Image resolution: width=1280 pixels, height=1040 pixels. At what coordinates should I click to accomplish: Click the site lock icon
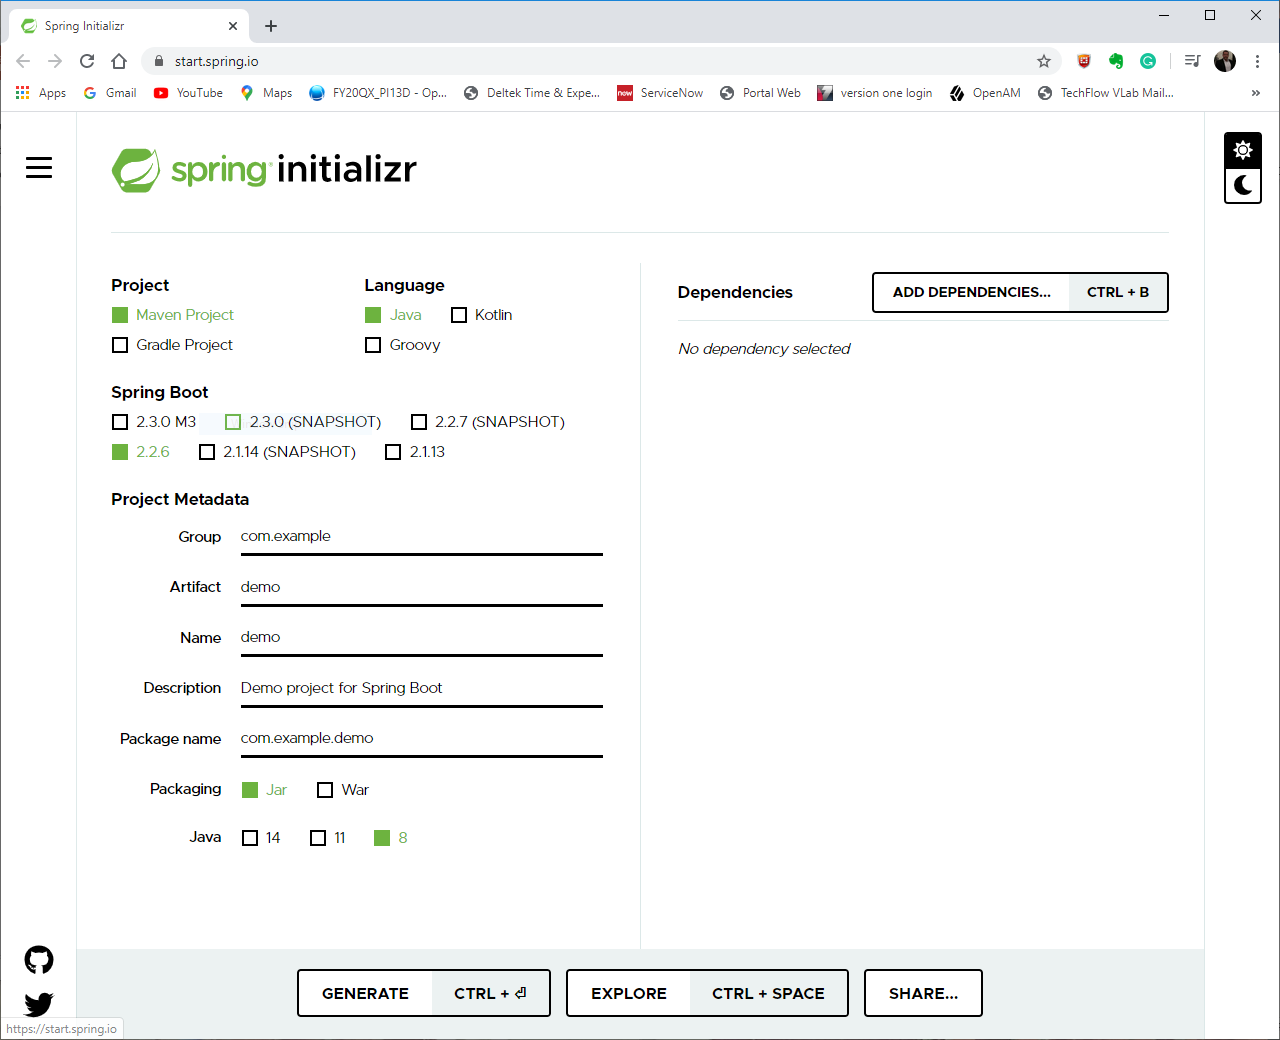158,61
